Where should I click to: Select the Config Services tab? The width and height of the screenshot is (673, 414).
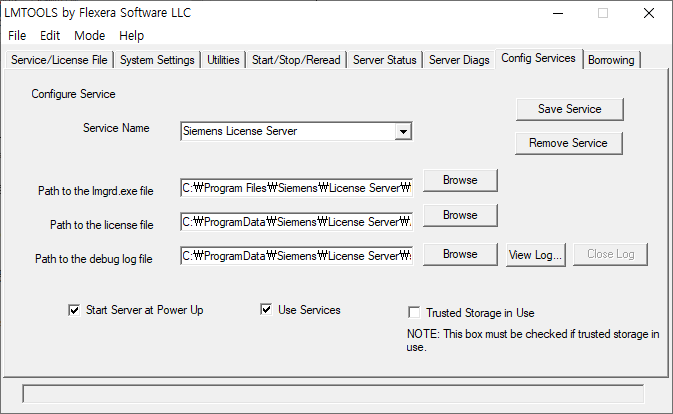point(539,58)
